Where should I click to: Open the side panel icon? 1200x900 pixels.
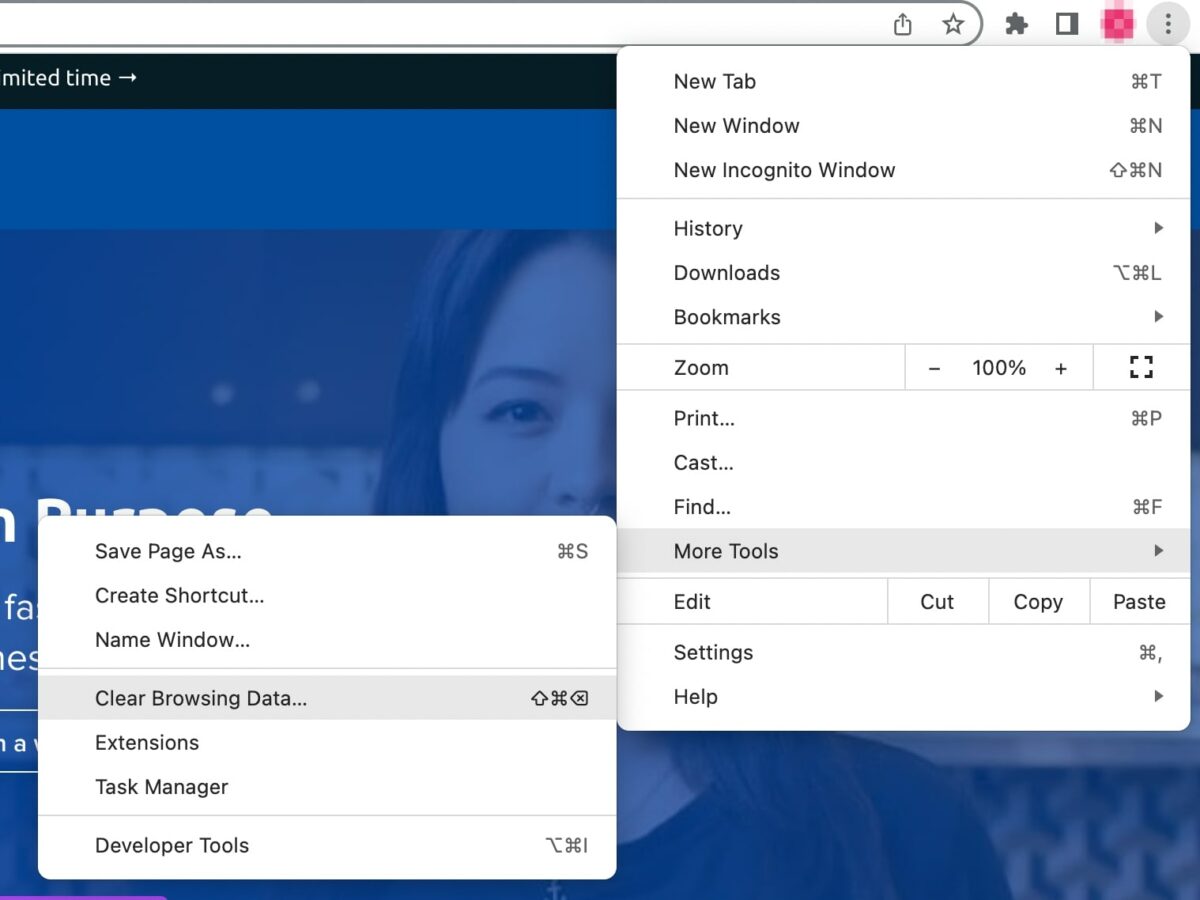point(1066,23)
